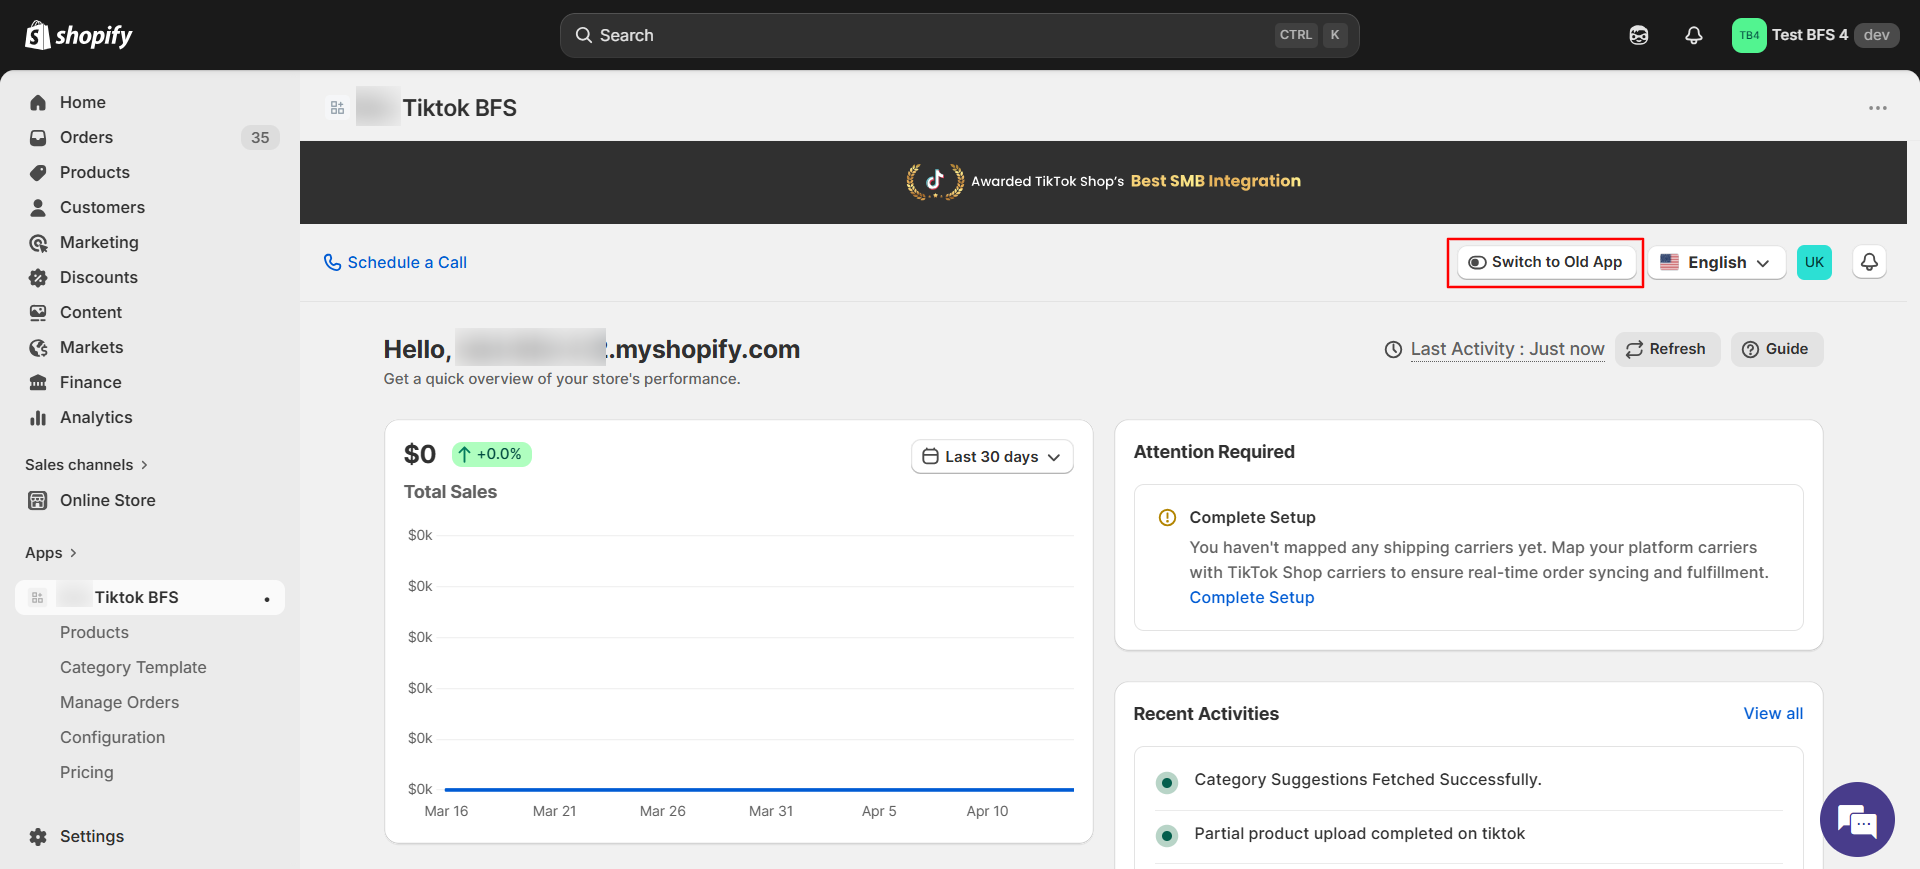Click the Refresh button

click(x=1666, y=349)
